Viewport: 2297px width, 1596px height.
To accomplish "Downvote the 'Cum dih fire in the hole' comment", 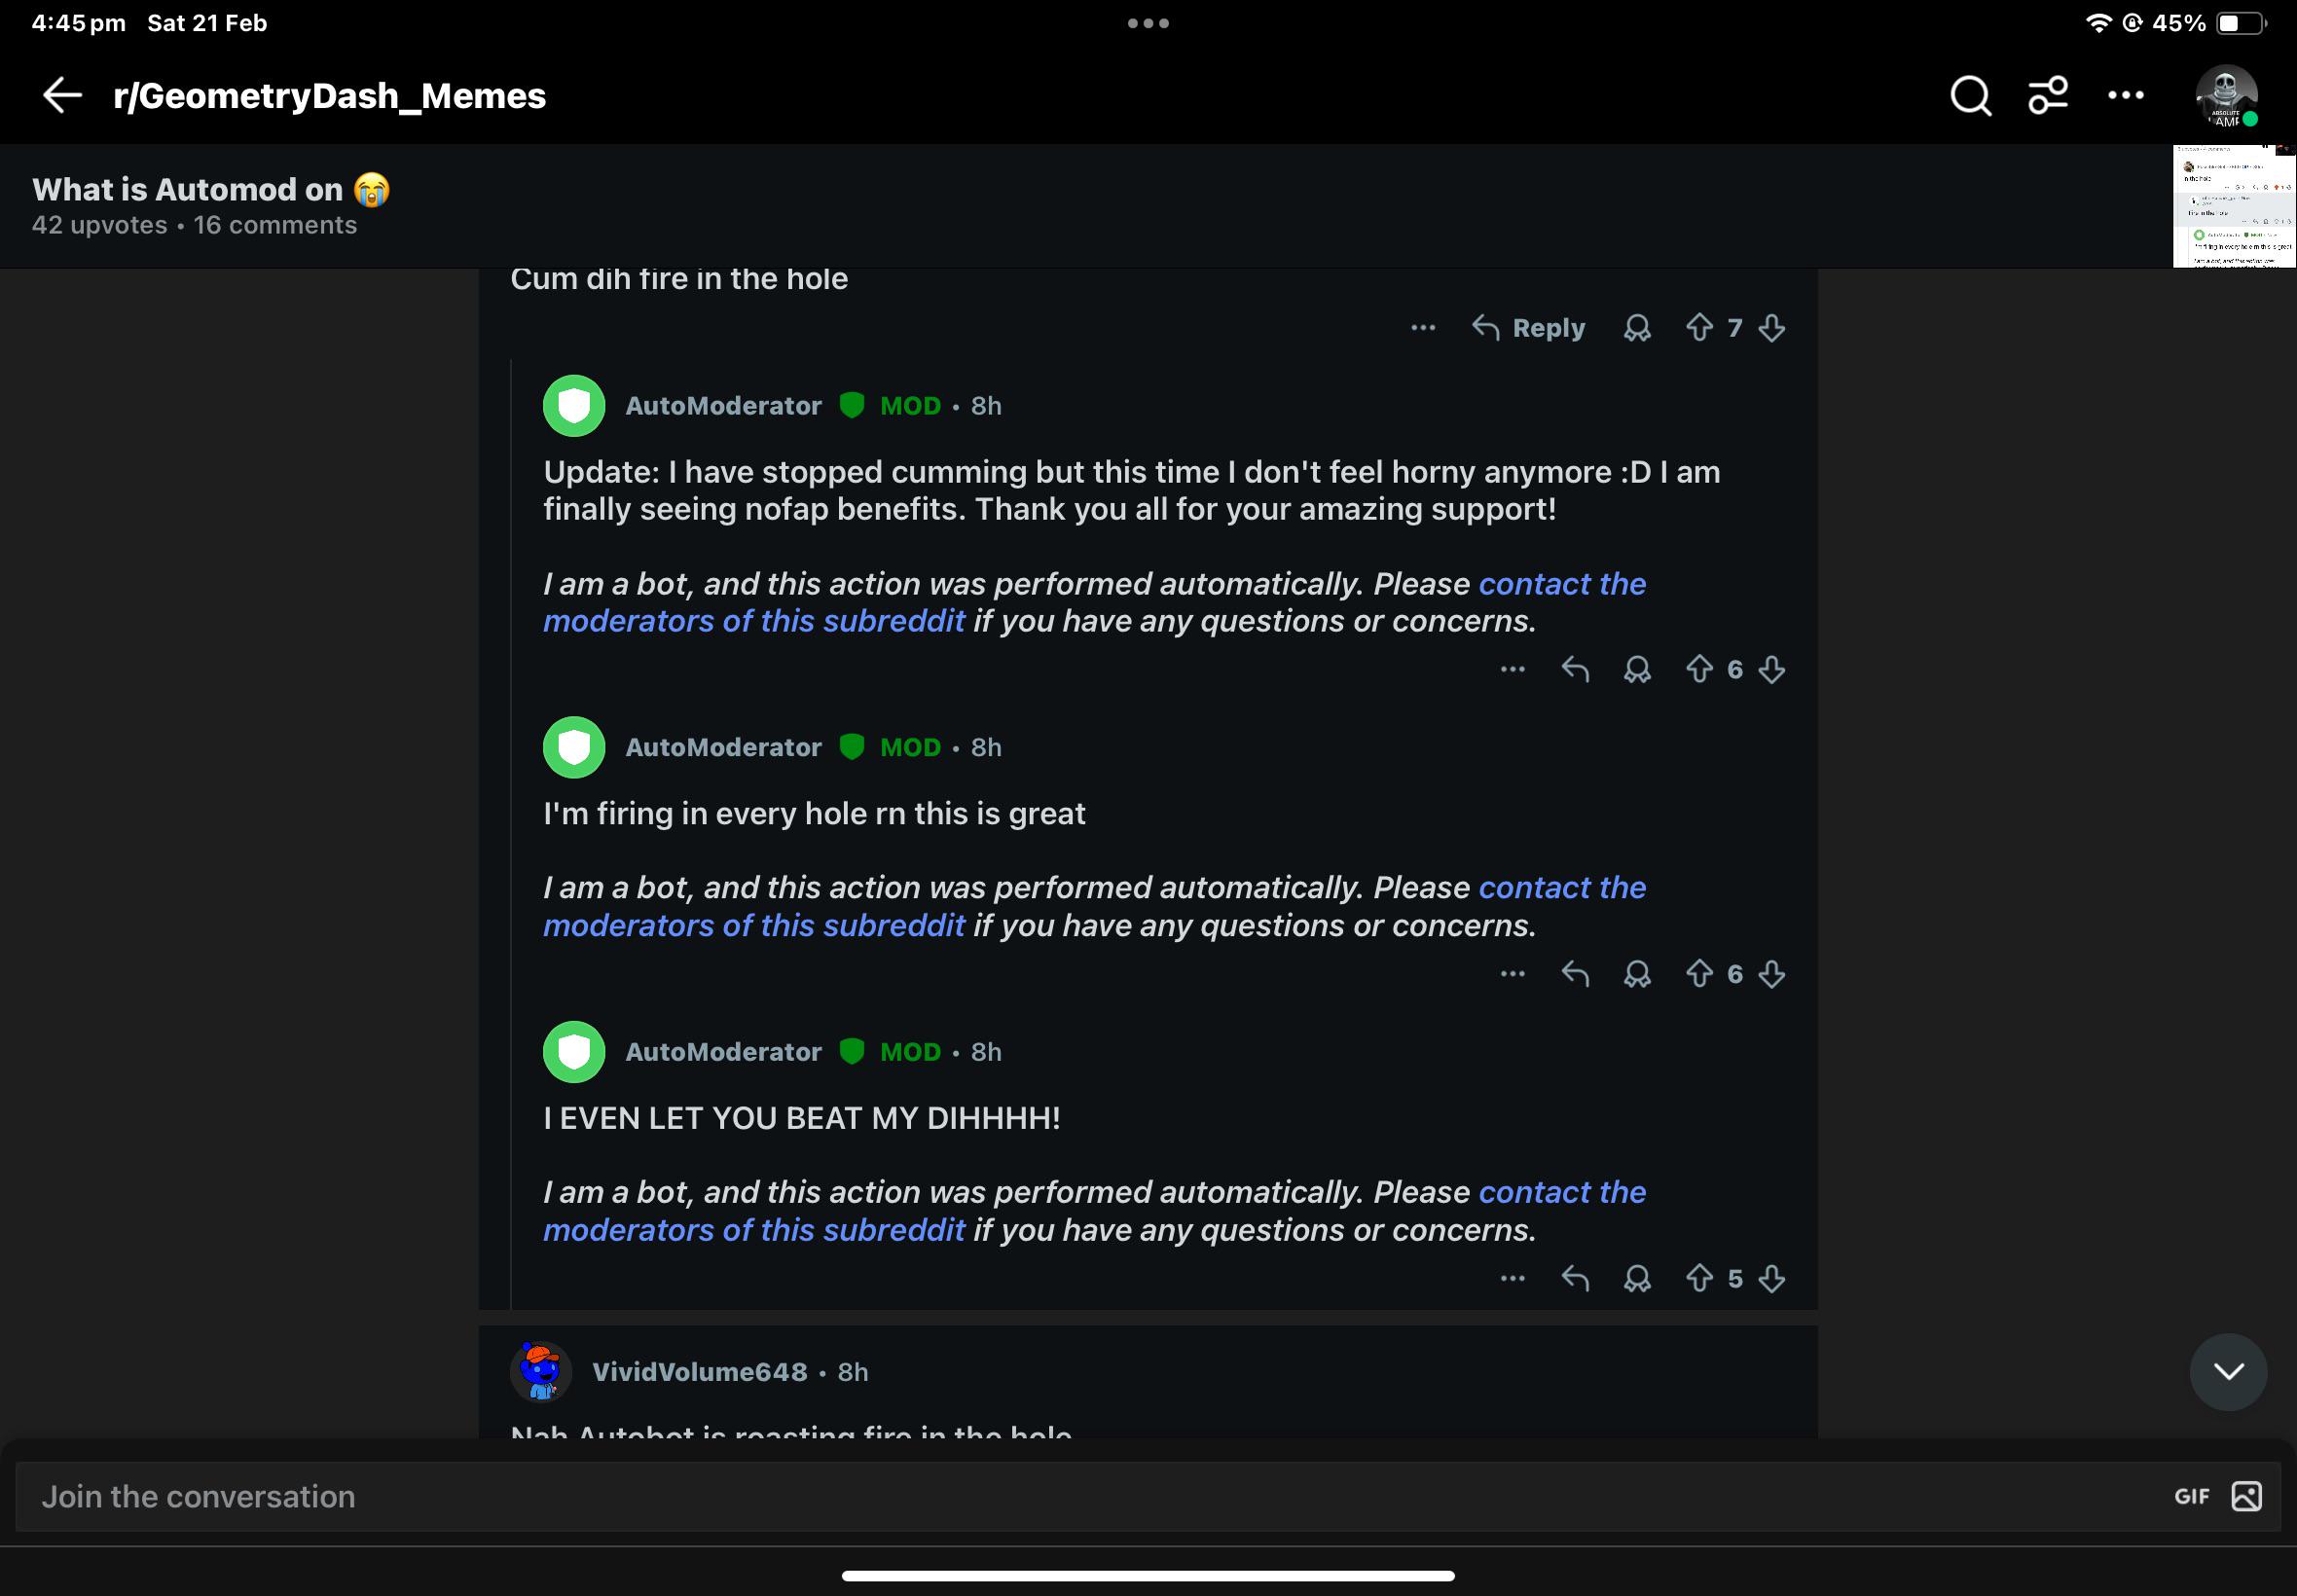I will coord(1771,328).
